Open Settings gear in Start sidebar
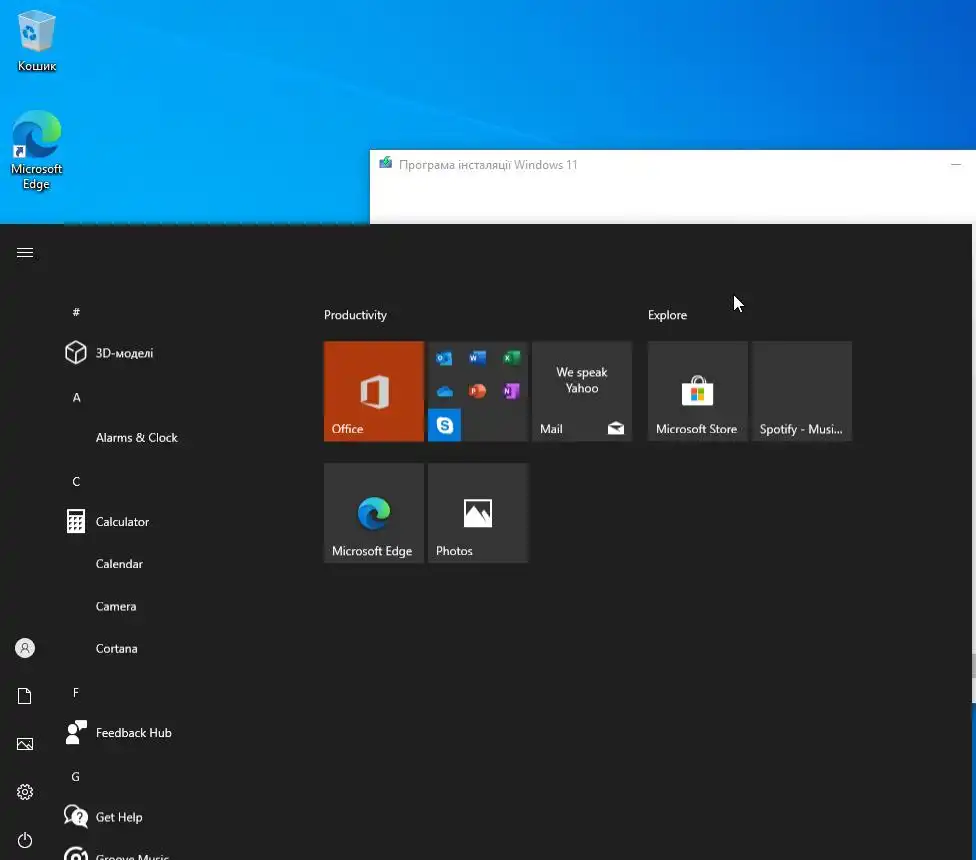 coord(25,792)
